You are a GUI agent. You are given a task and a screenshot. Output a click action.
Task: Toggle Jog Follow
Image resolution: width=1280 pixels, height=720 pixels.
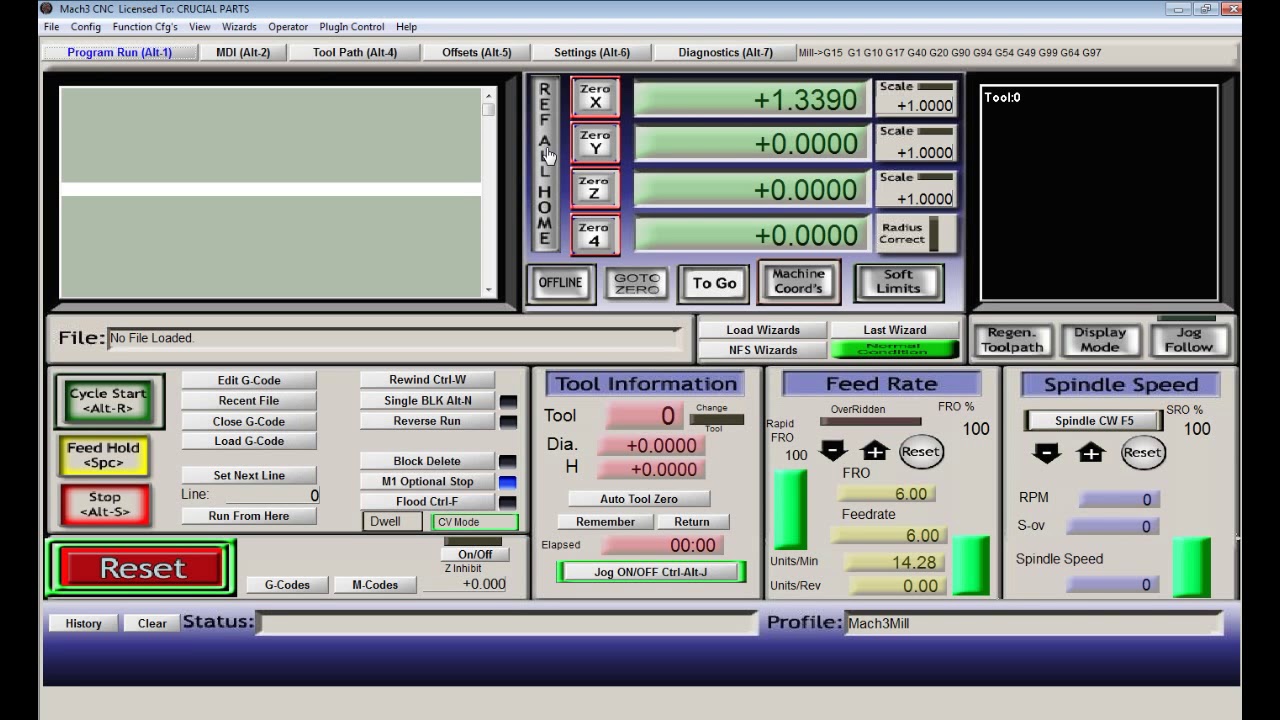pyautogui.click(x=1188, y=340)
